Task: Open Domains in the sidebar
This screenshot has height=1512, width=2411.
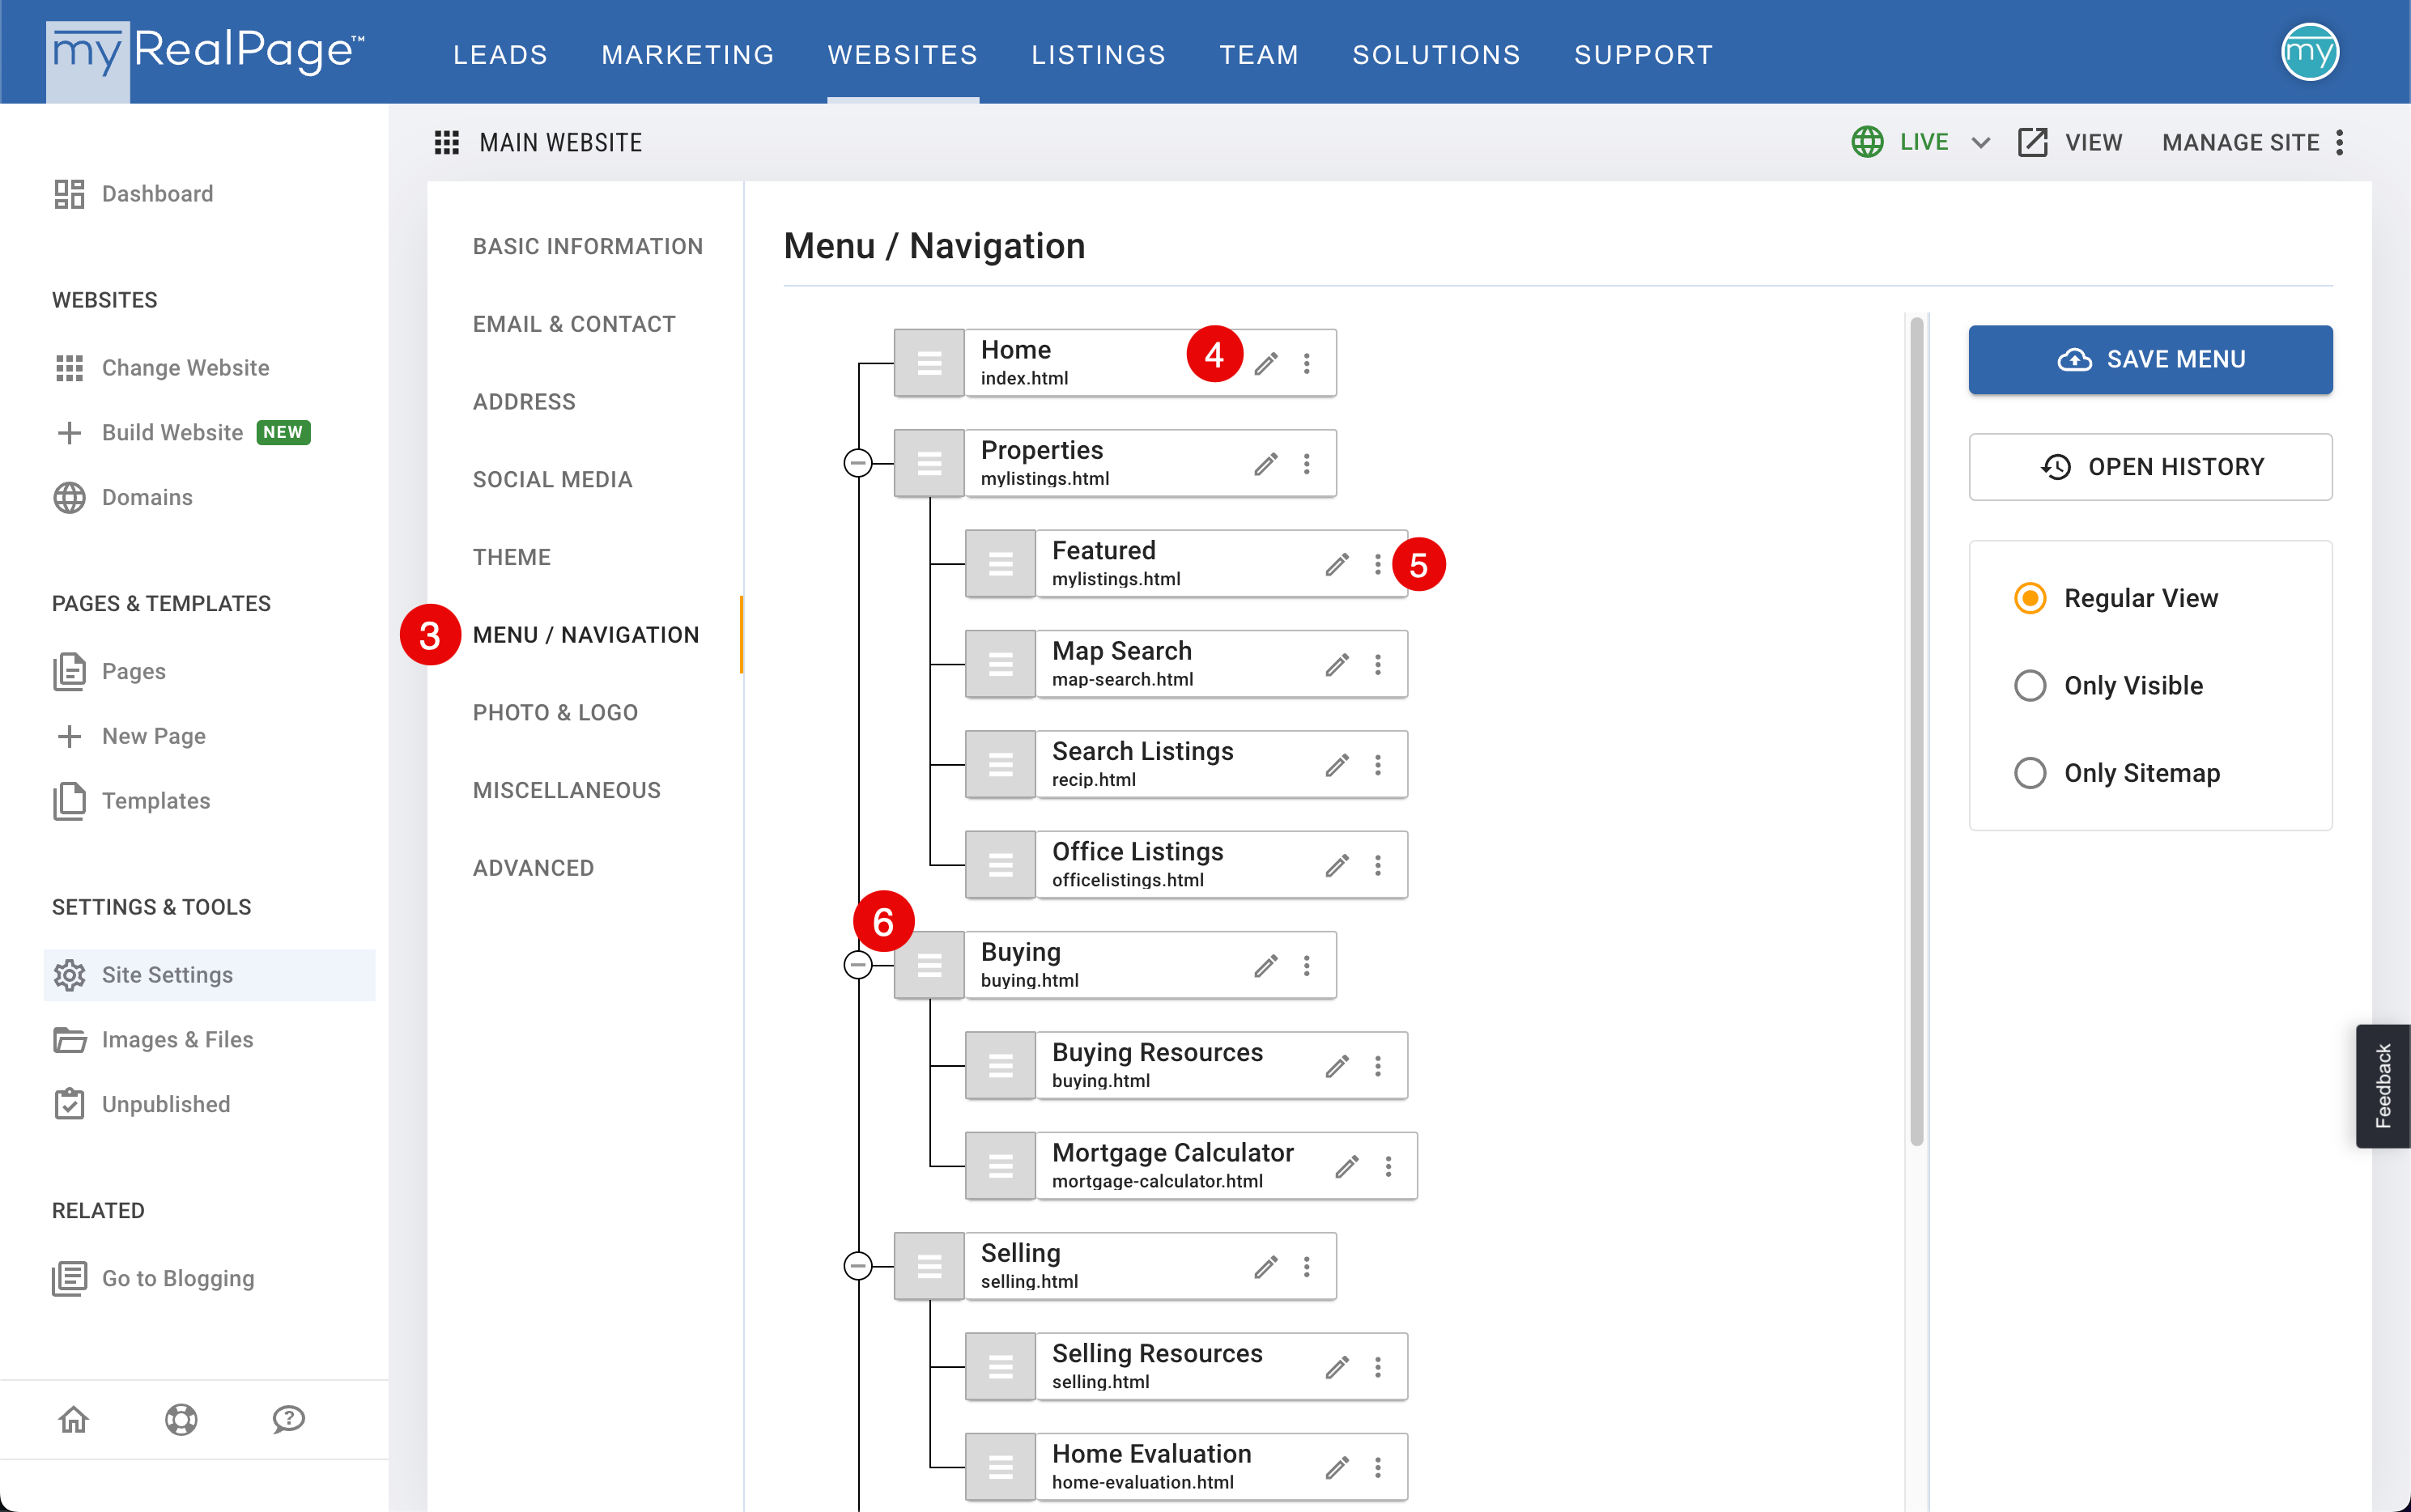Action: [122, 497]
